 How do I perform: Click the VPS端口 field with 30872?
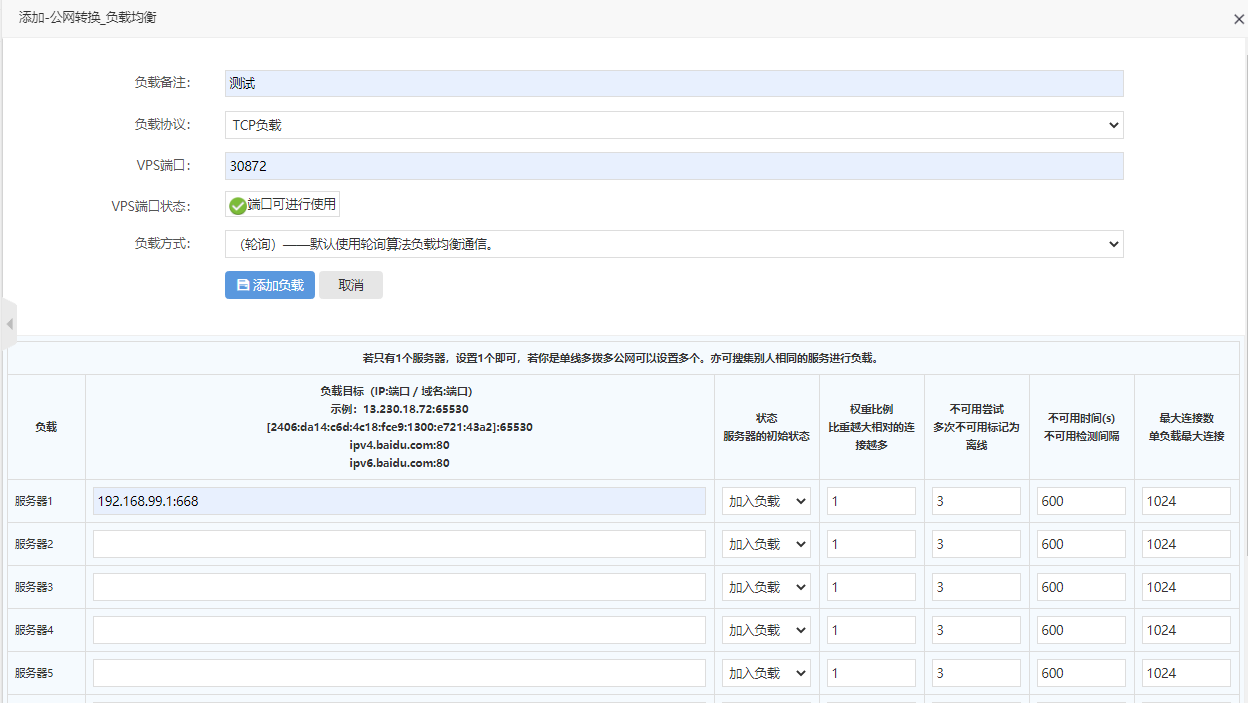673,166
